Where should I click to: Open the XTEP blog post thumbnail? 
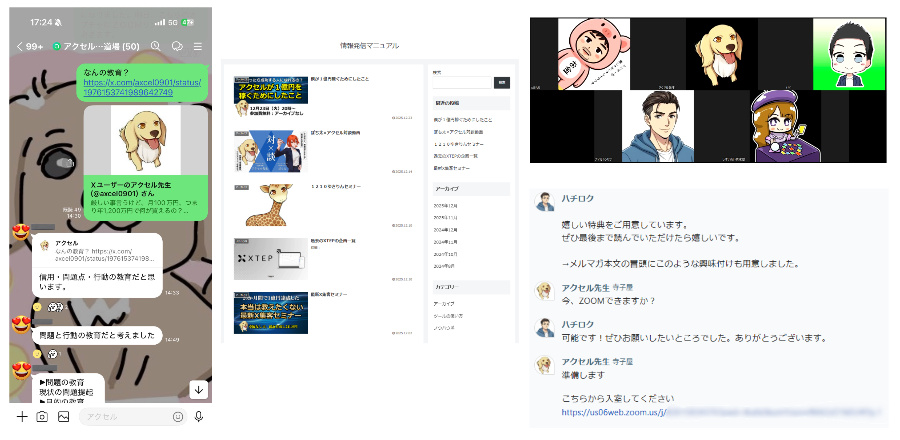pyautogui.click(x=271, y=257)
